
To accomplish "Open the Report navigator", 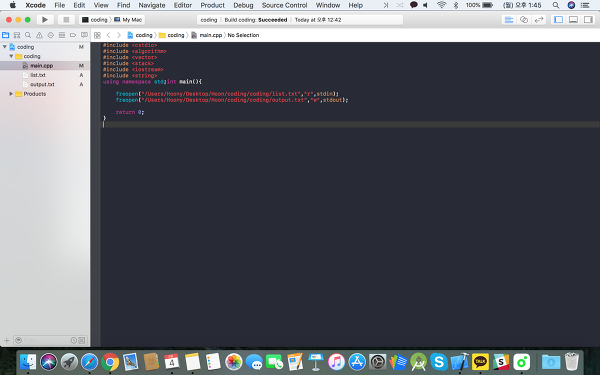I will pos(84,35).
